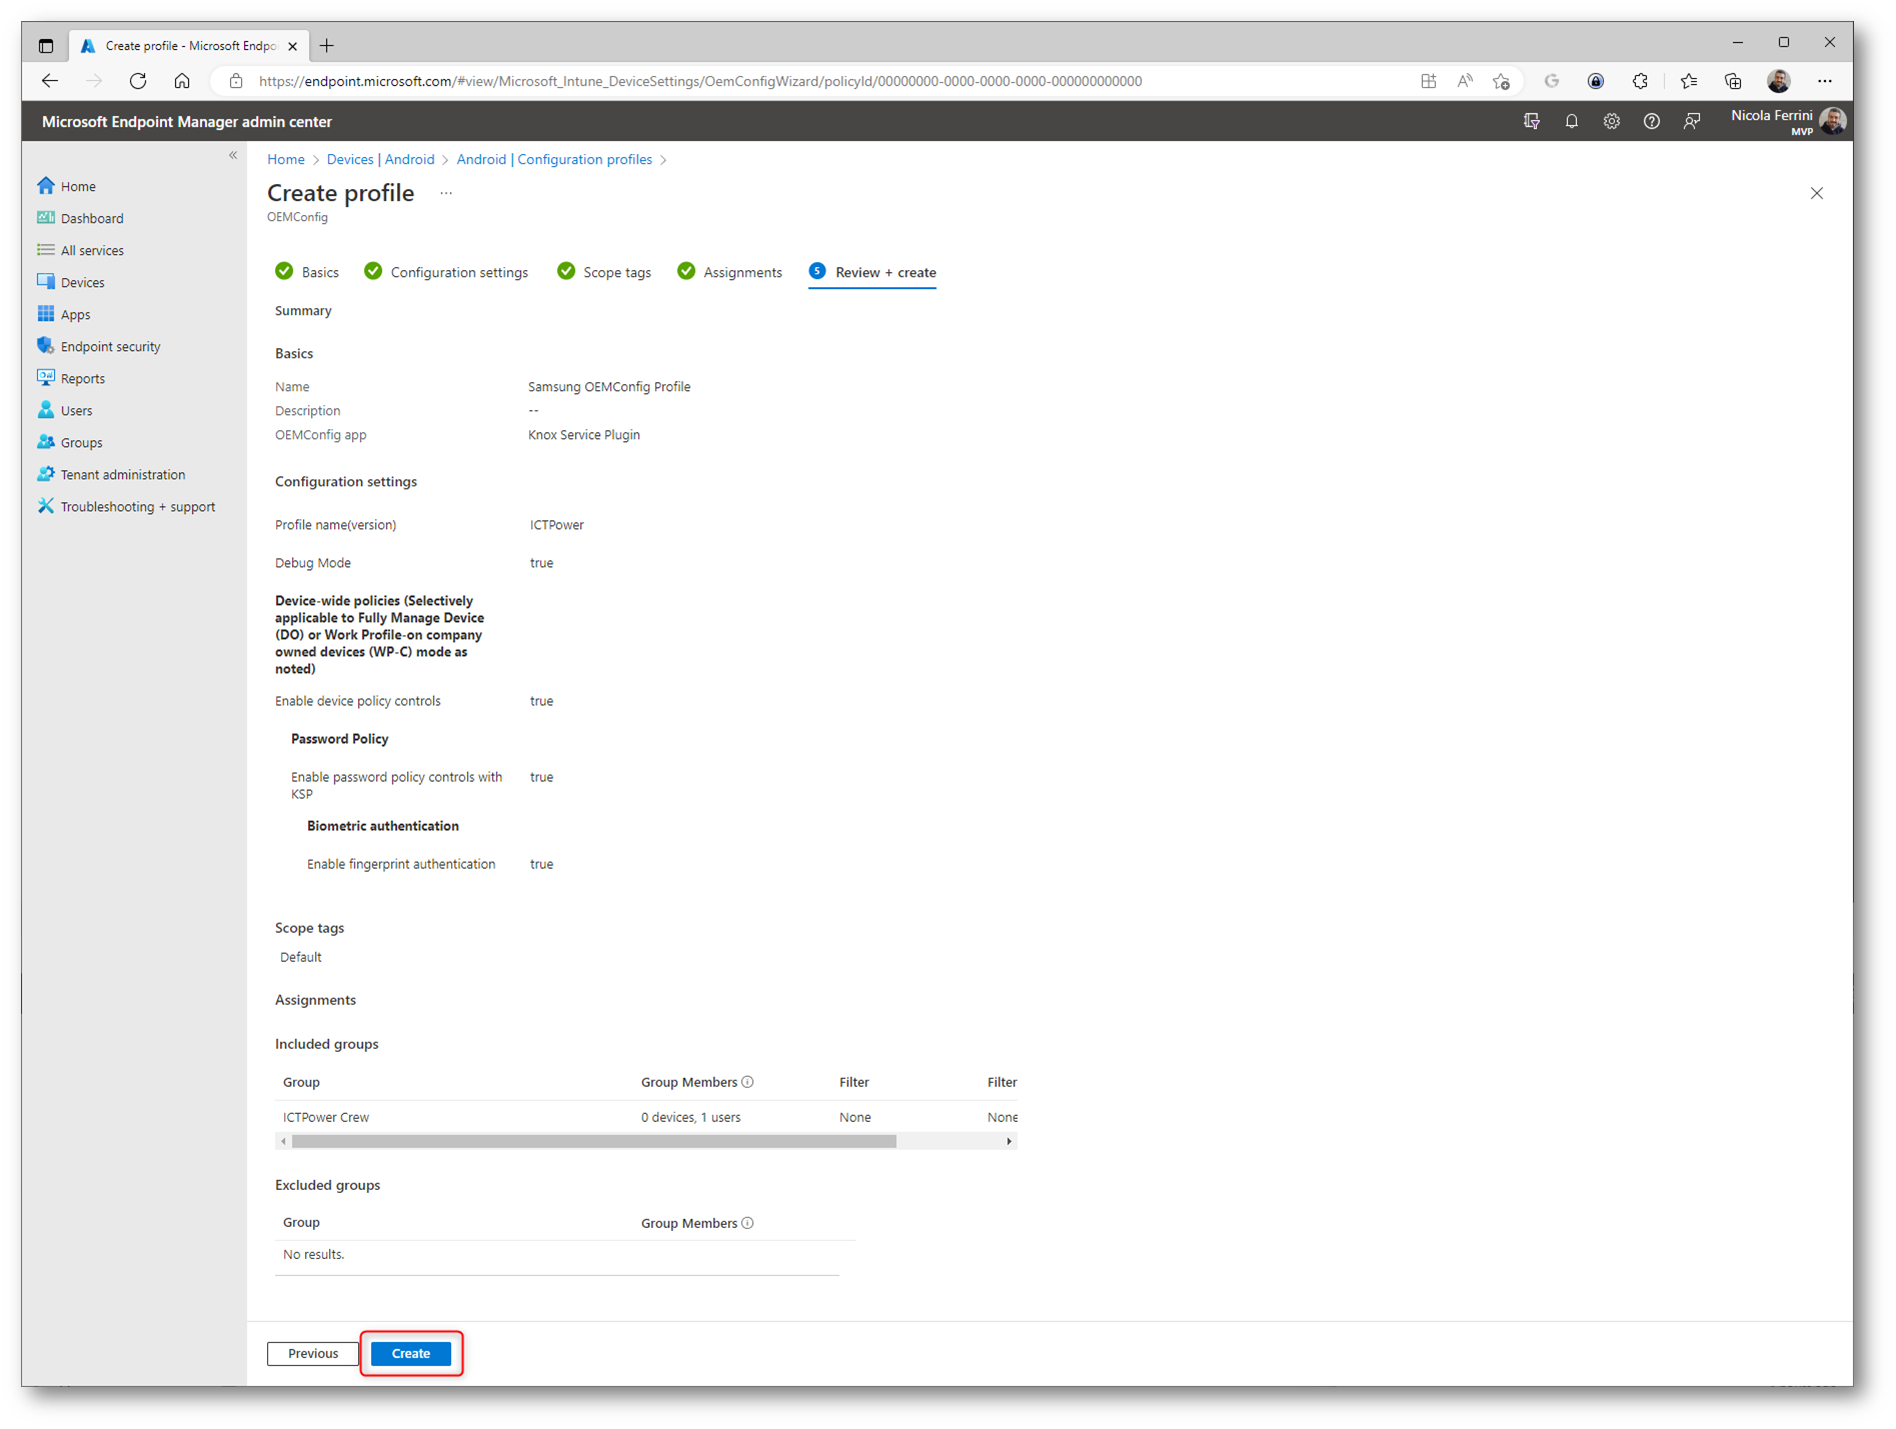
Task: Click the Home breadcrumb link
Action: (x=286, y=159)
